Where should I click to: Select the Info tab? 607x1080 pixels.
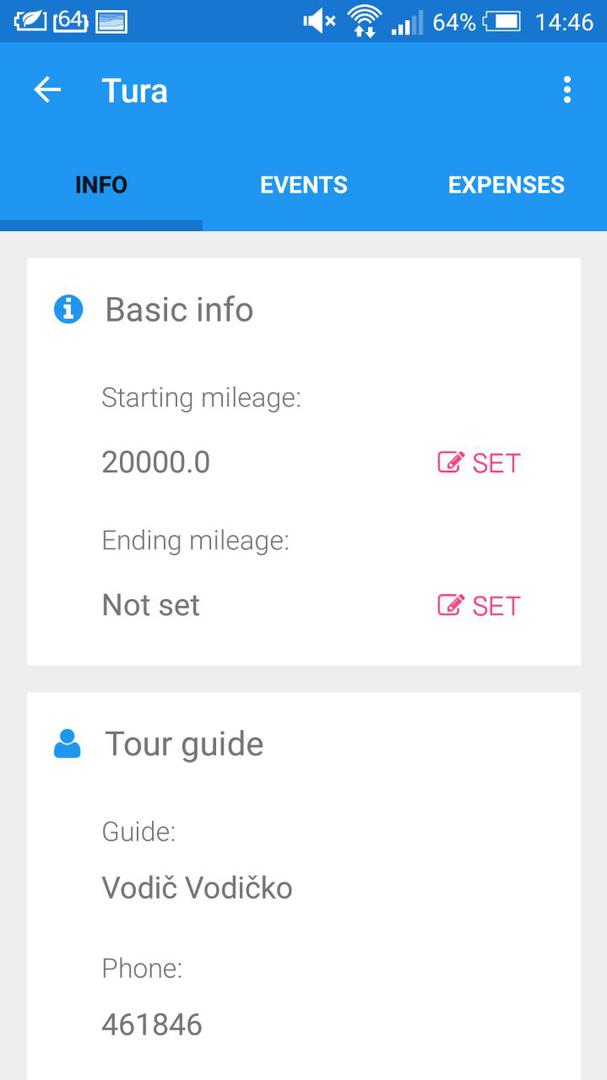coord(101,185)
